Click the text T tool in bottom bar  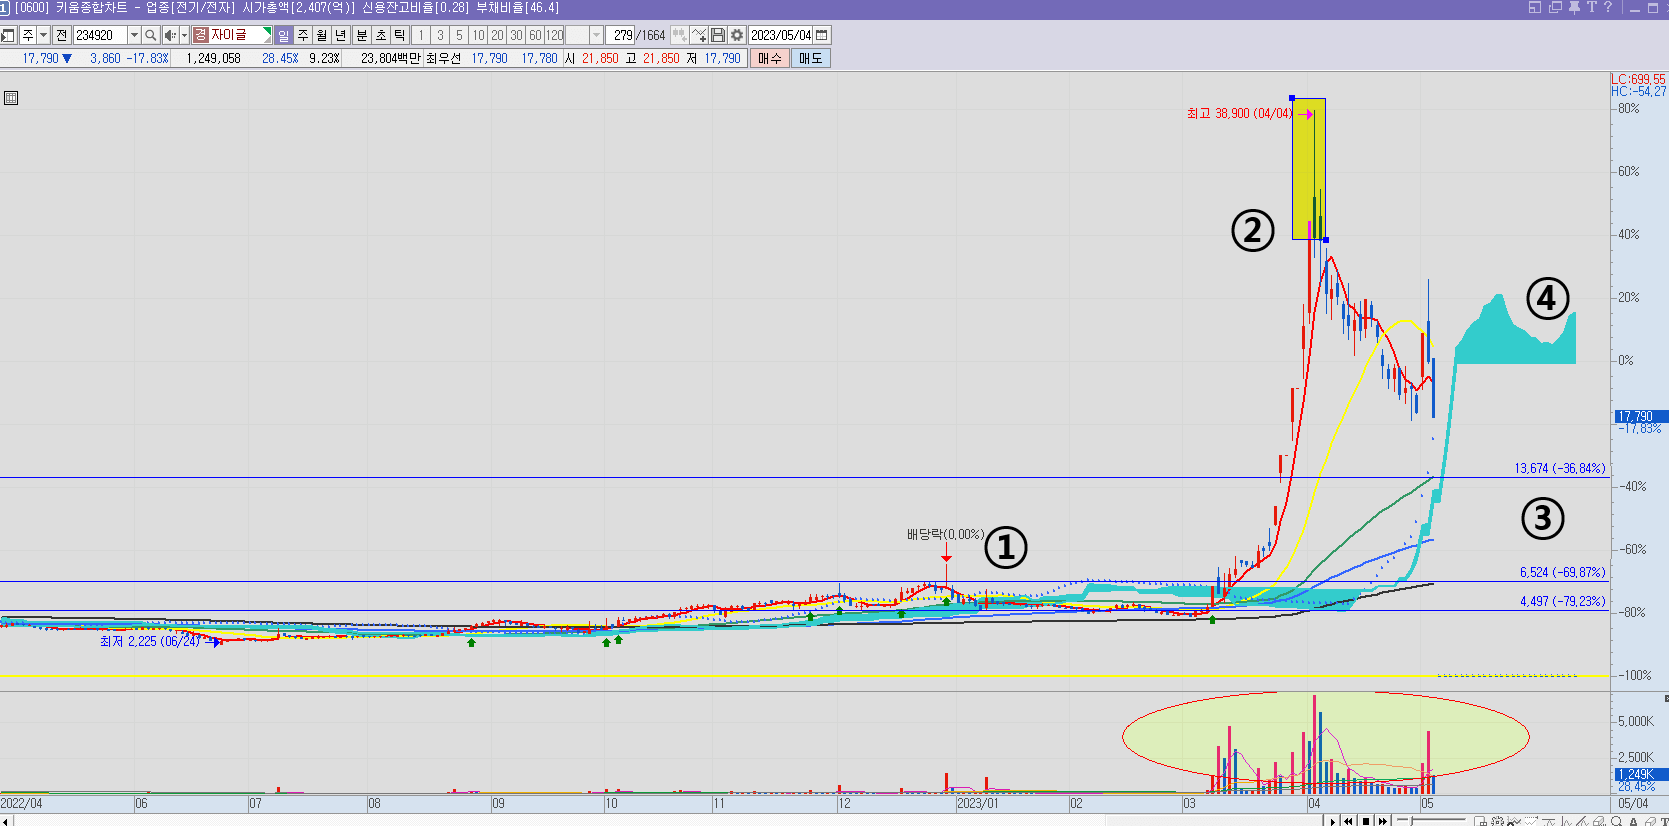tap(1664, 821)
